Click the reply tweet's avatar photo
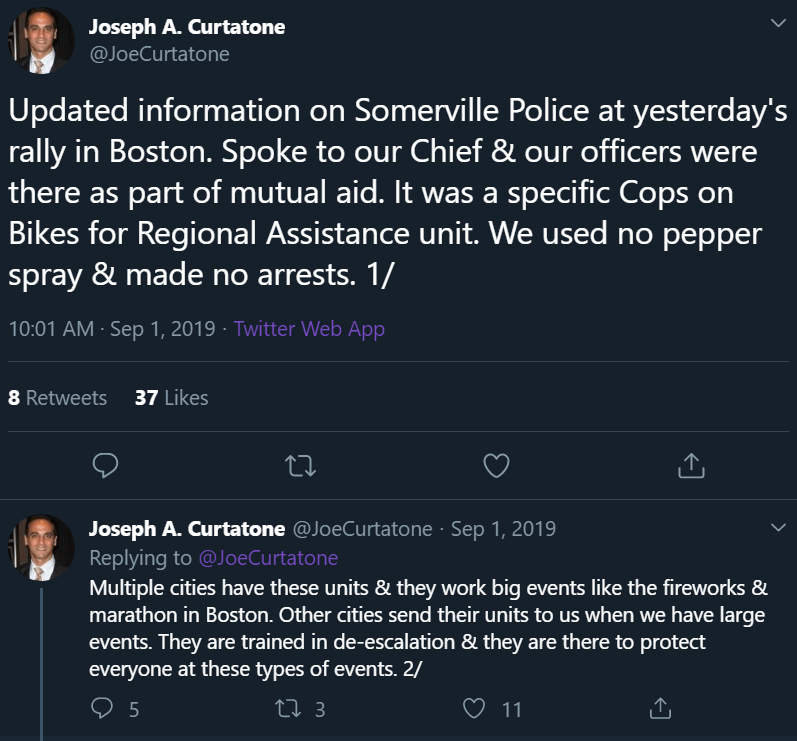The height and width of the screenshot is (741, 797). pyautogui.click(x=41, y=549)
